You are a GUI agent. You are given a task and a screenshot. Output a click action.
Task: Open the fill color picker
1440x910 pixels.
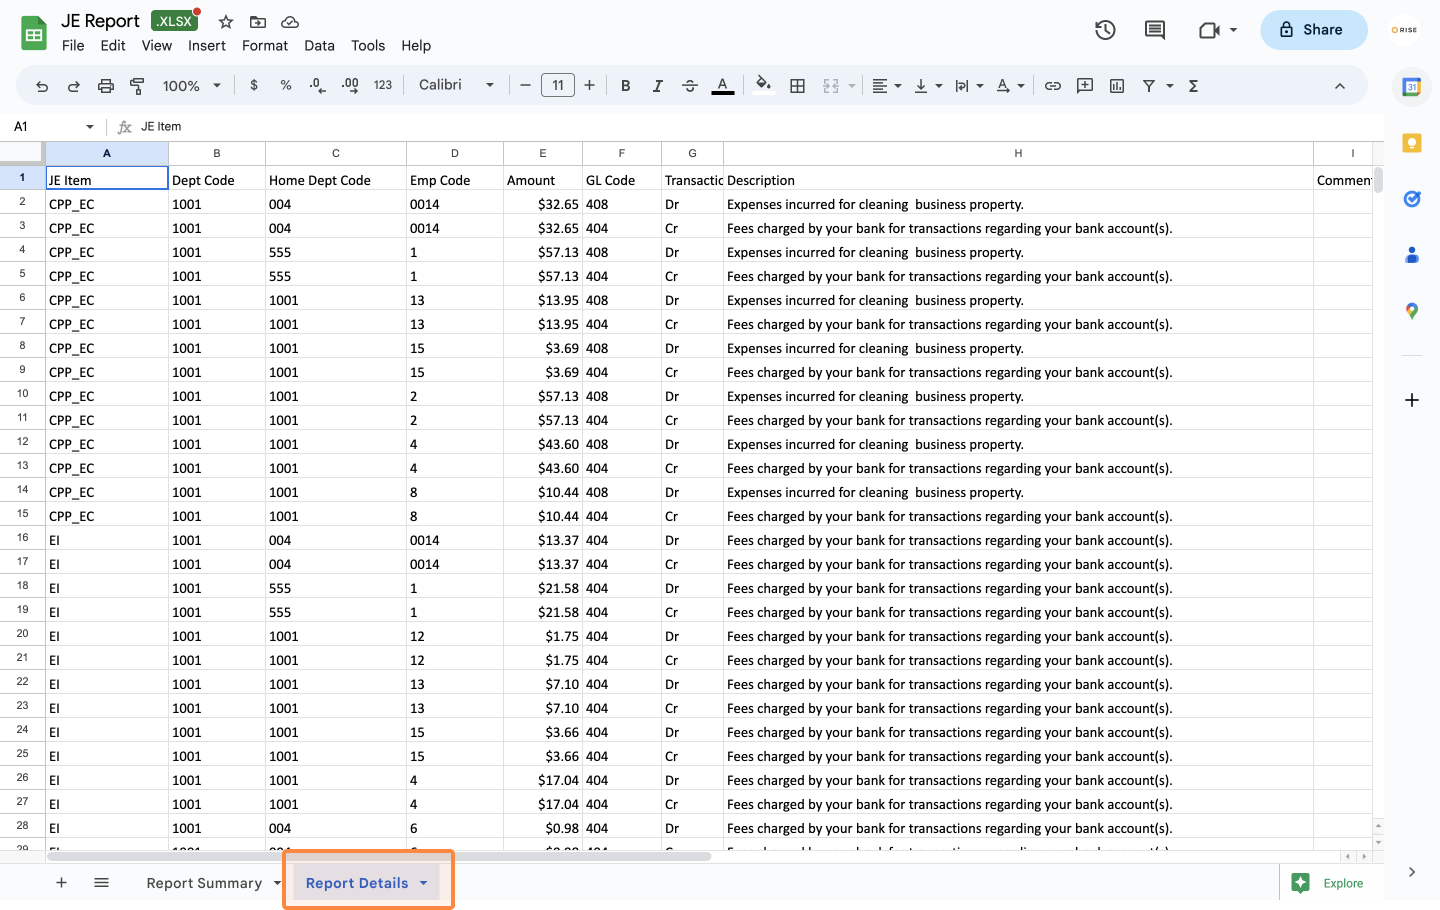pyautogui.click(x=763, y=86)
